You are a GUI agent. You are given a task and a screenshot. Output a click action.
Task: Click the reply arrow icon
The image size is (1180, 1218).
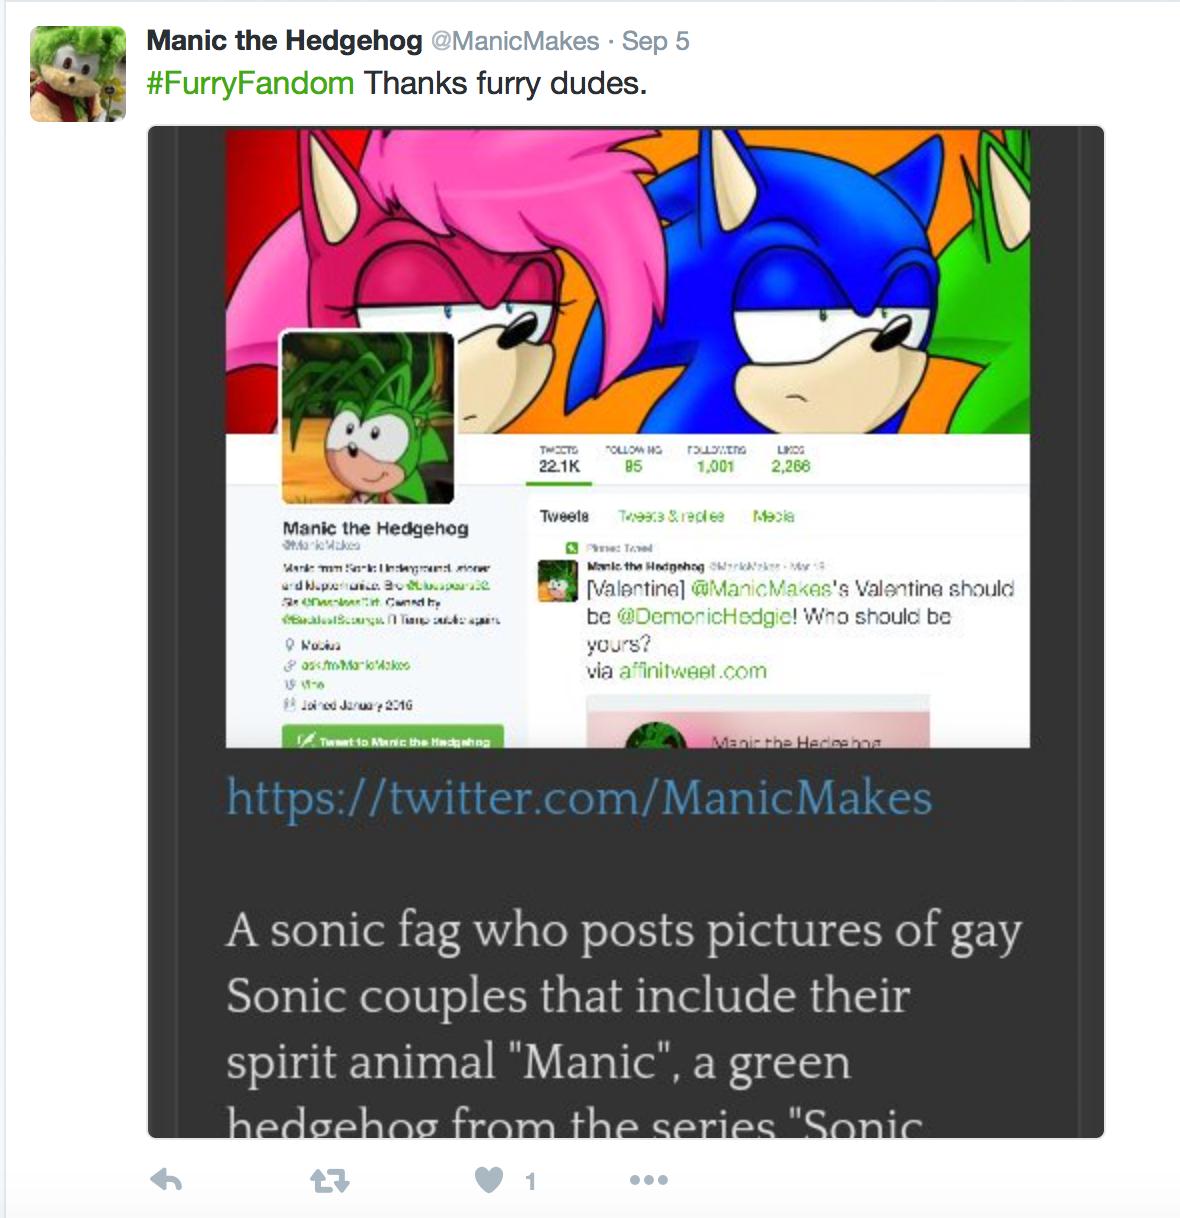[x=166, y=1181]
